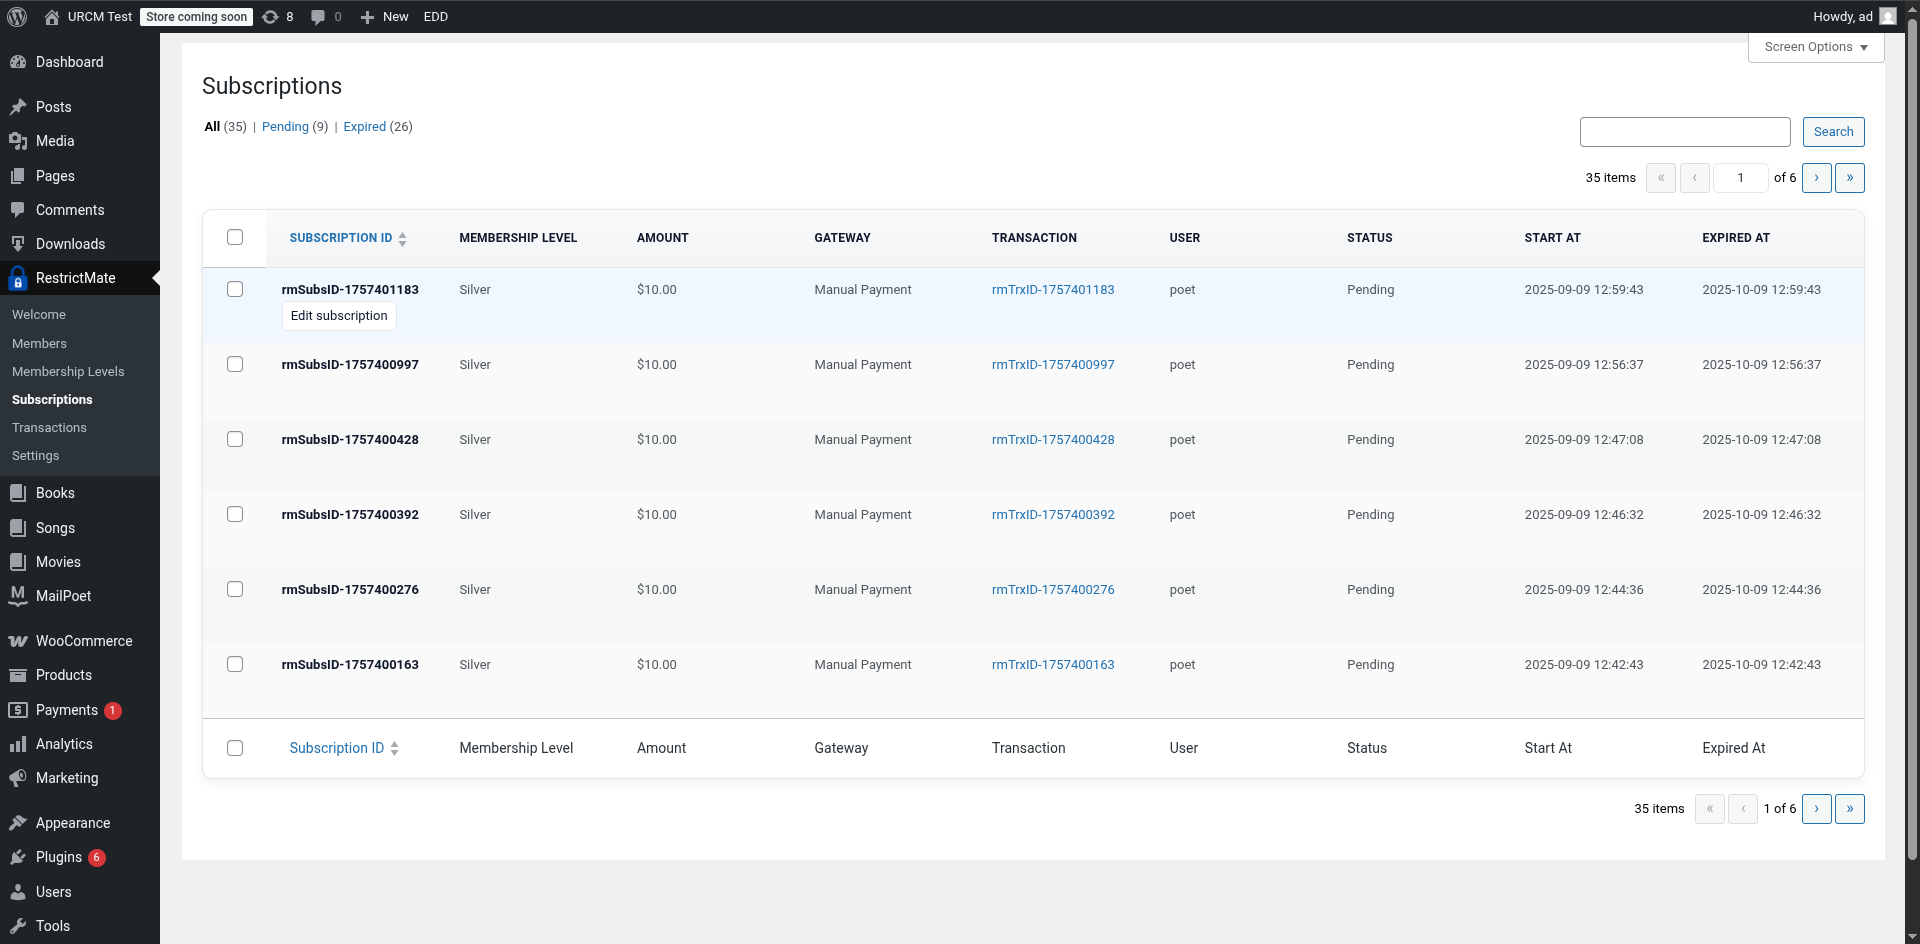The width and height of the screenshot is (1920, 944).
Task: Filter subscriptions by Expired
Action: click(364, 127)
